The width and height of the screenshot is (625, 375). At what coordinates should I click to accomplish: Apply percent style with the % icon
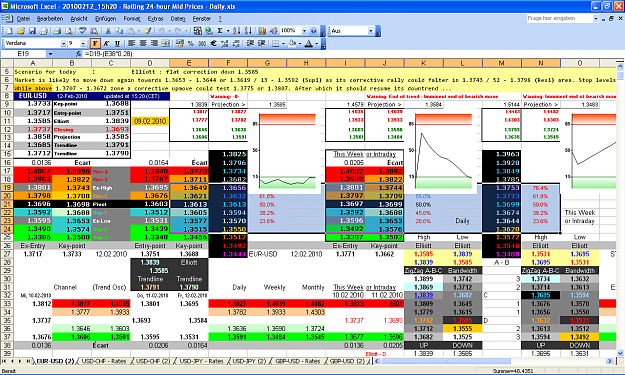tap(191, 43)
